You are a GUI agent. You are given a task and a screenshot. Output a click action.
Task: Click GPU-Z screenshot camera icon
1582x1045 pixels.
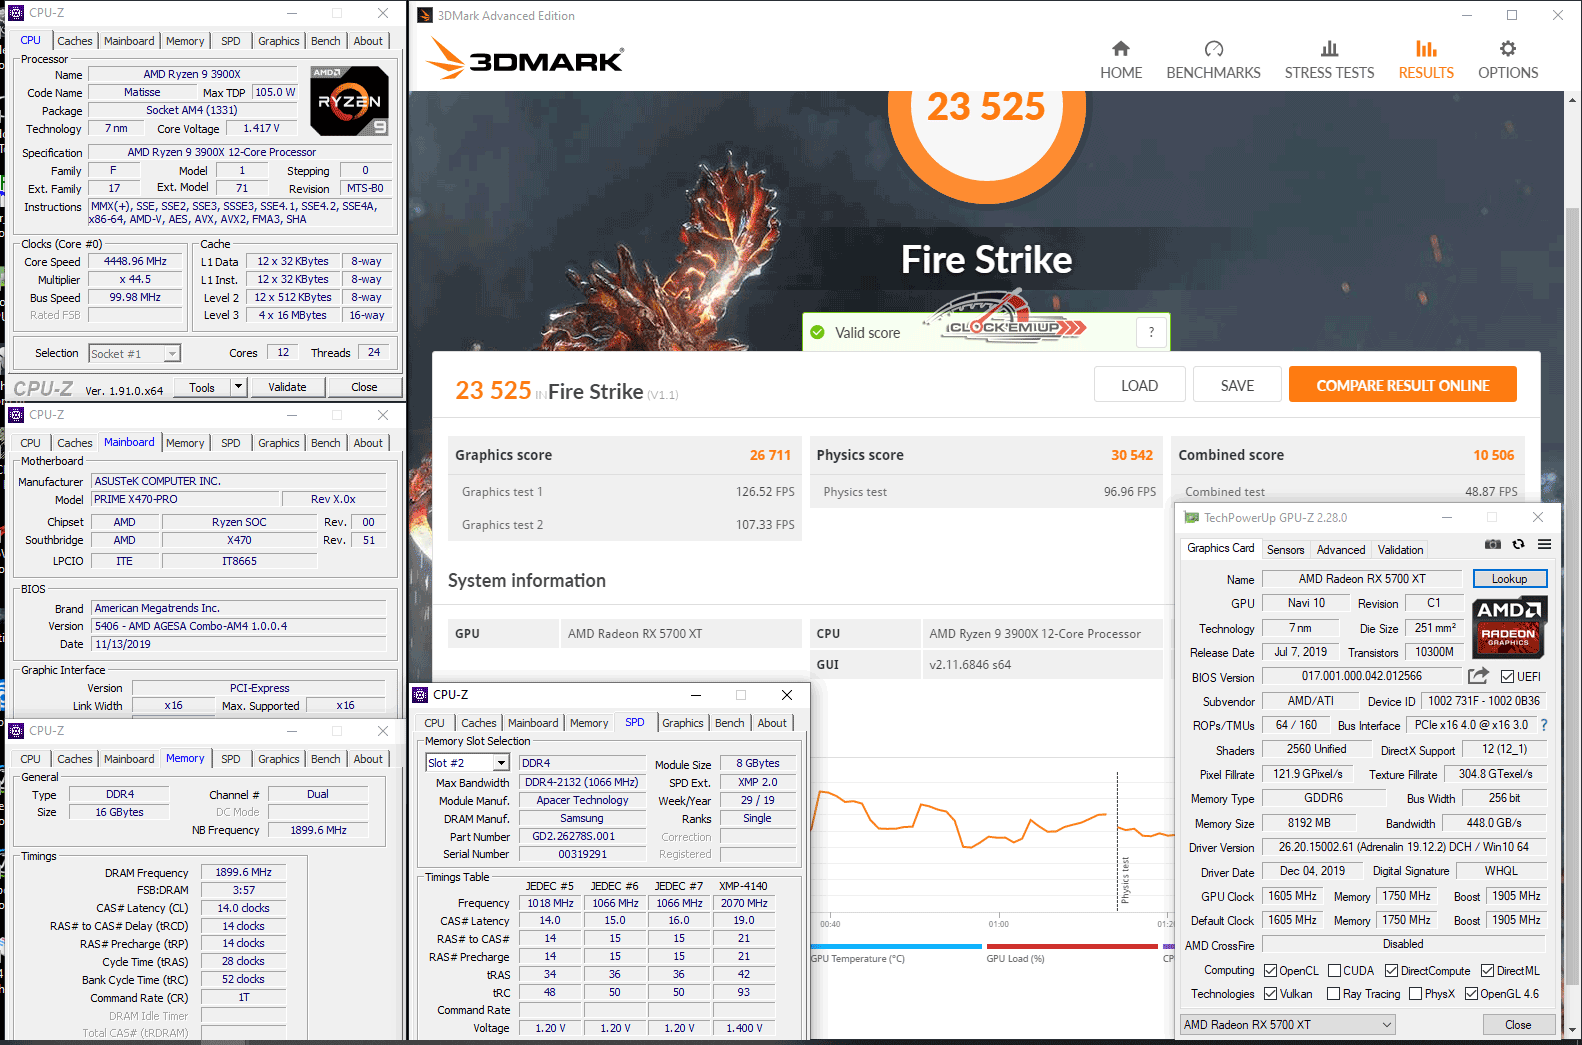tap(1492, 545)
